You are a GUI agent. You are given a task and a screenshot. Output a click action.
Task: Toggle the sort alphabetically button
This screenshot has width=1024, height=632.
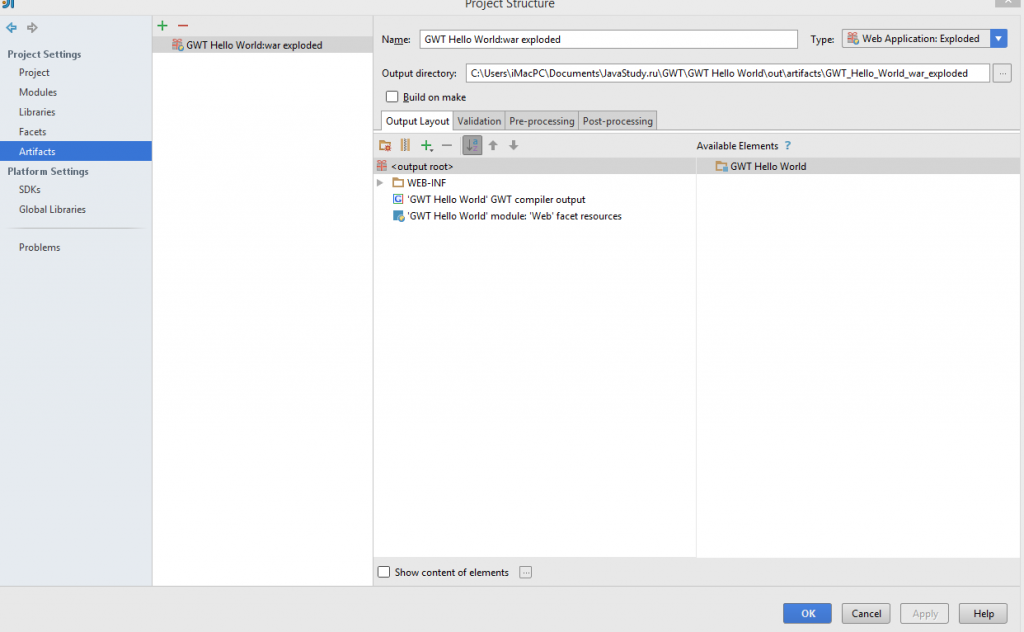(471, 145)
